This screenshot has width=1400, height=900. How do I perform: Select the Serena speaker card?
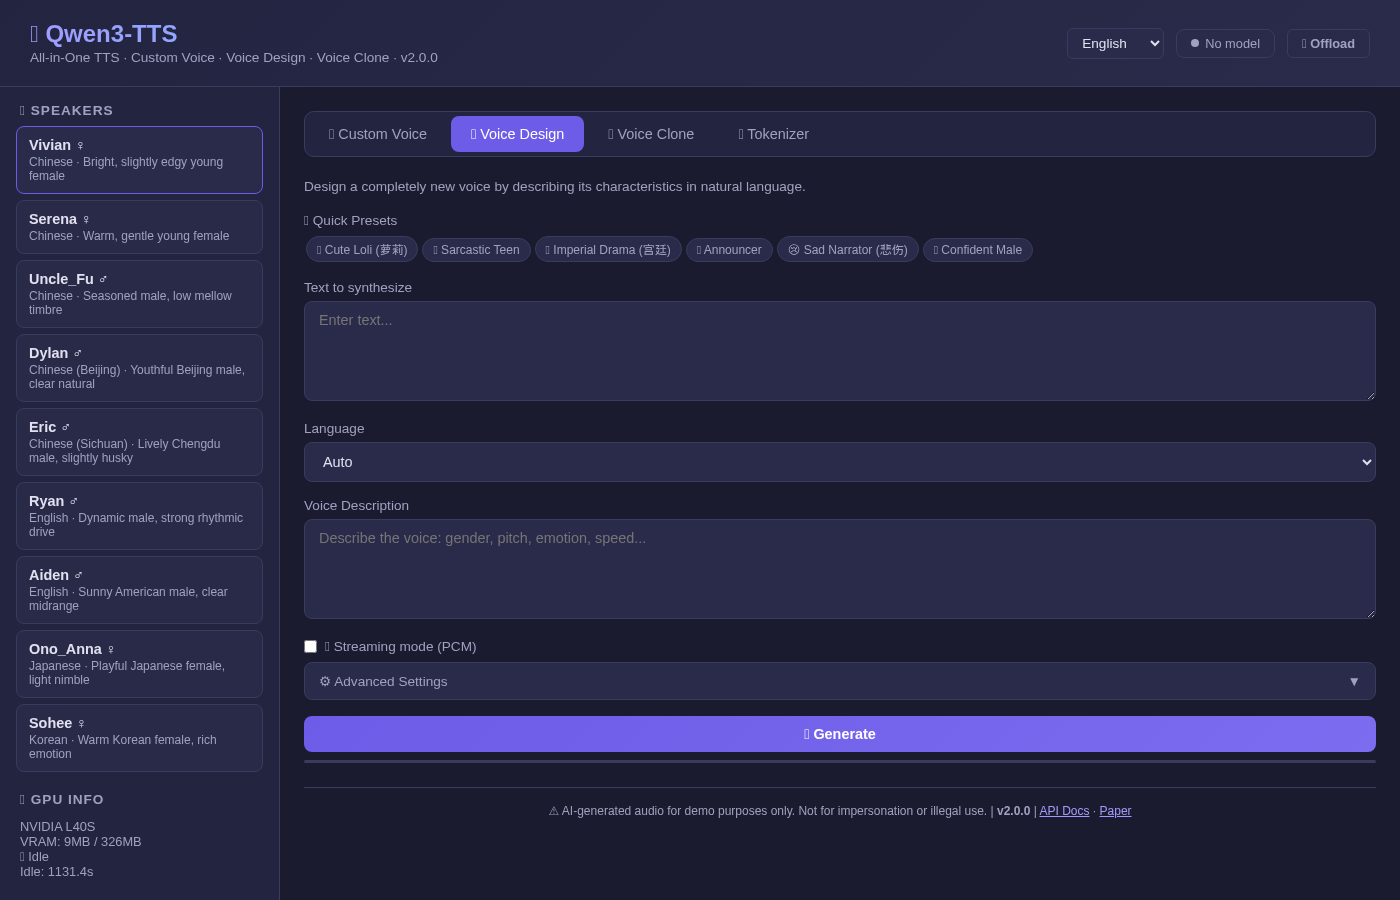point(139,227)
